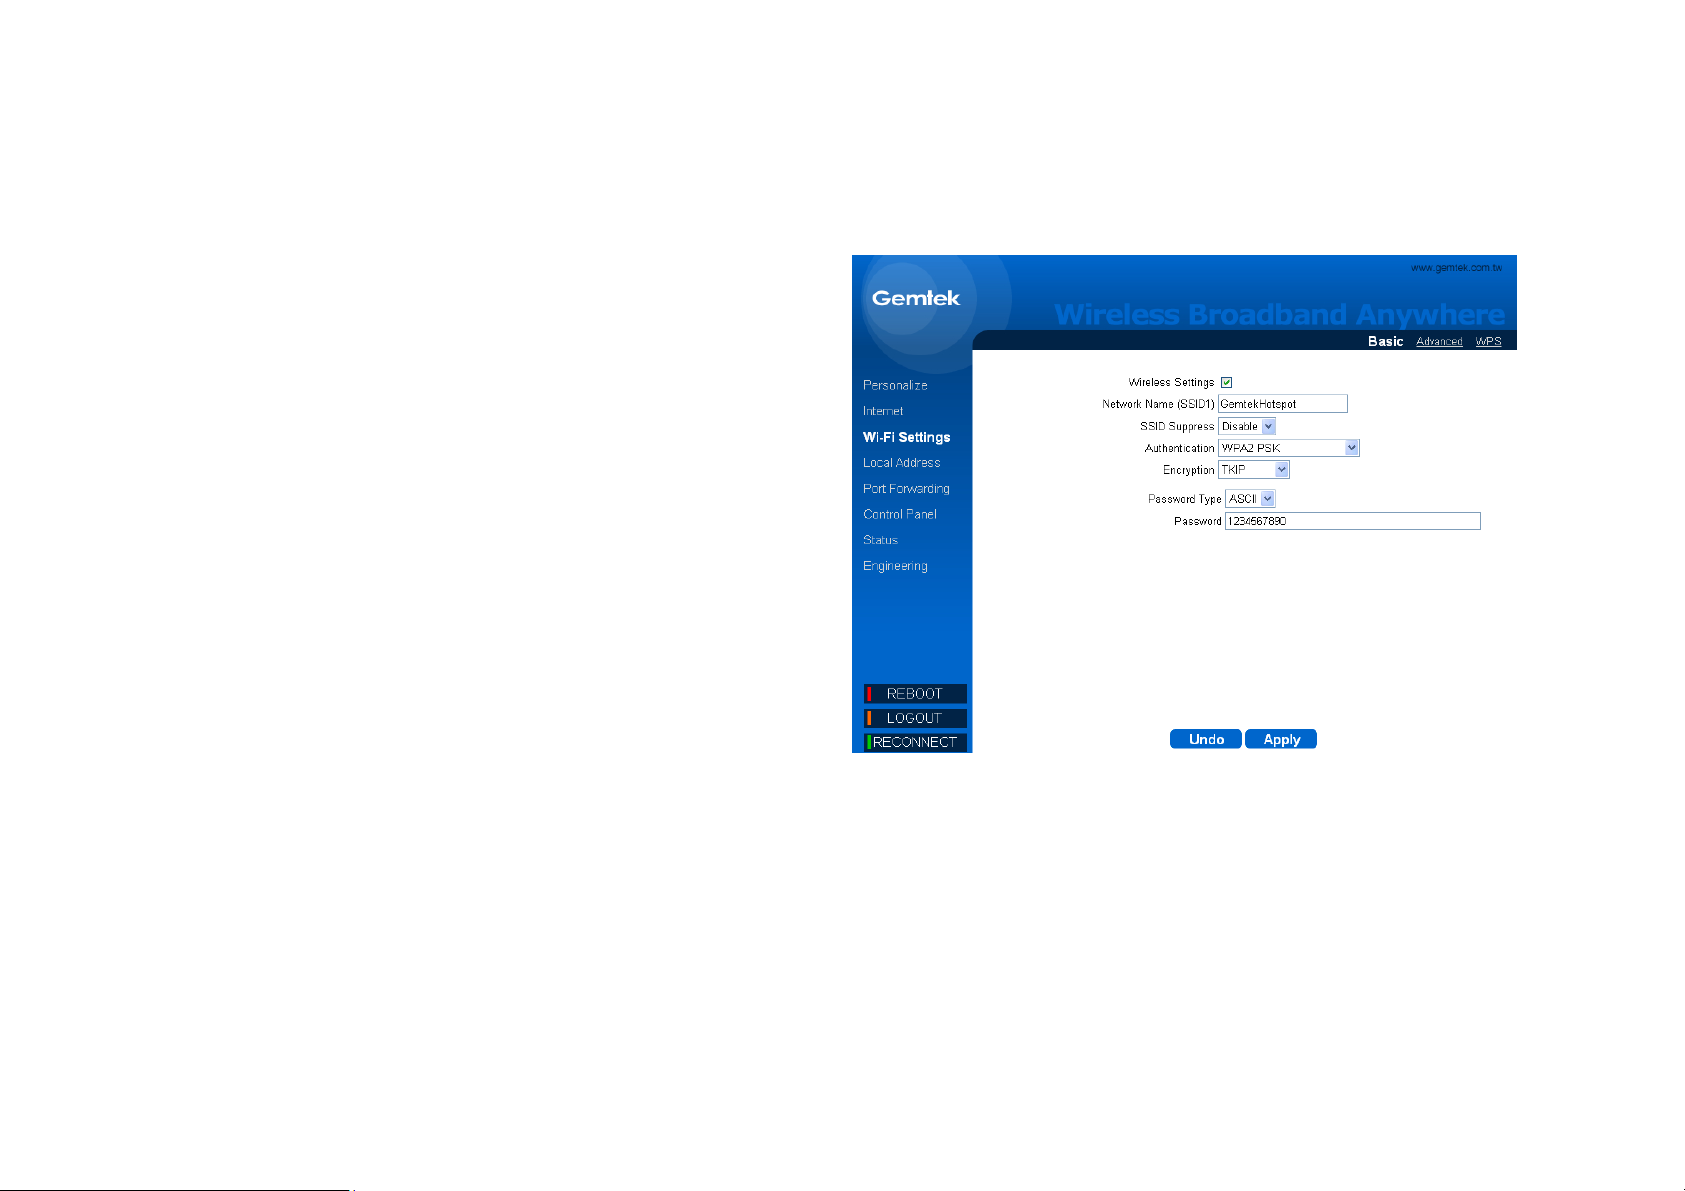Click the Undo button
Viewport: 1685px width, 1191px height.
(x=1206, y=739)
